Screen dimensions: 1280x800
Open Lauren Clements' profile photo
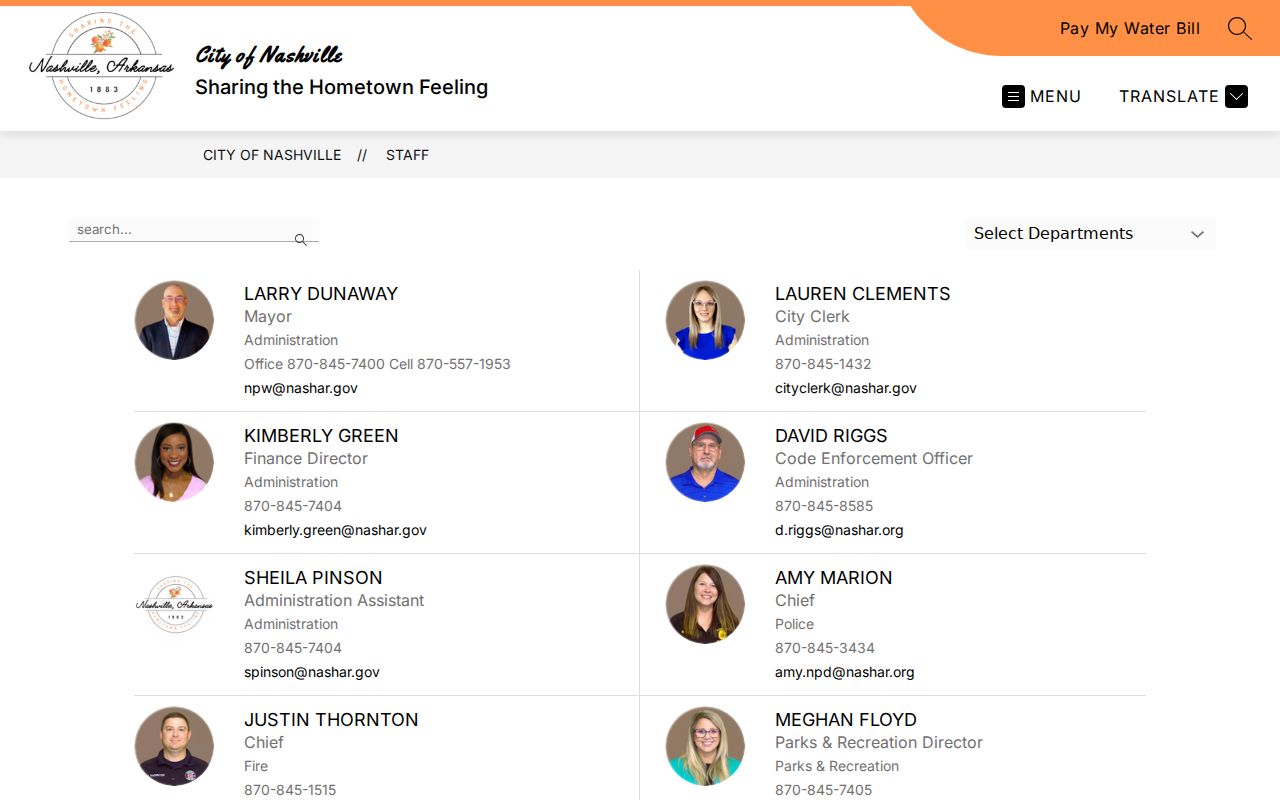tap(705, 320)
